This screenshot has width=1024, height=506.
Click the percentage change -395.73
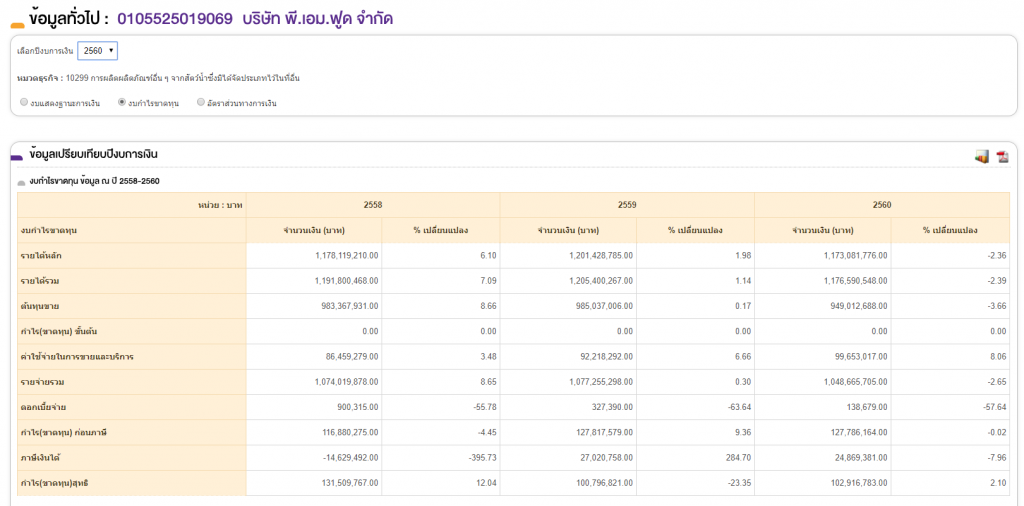pos(484,458)
